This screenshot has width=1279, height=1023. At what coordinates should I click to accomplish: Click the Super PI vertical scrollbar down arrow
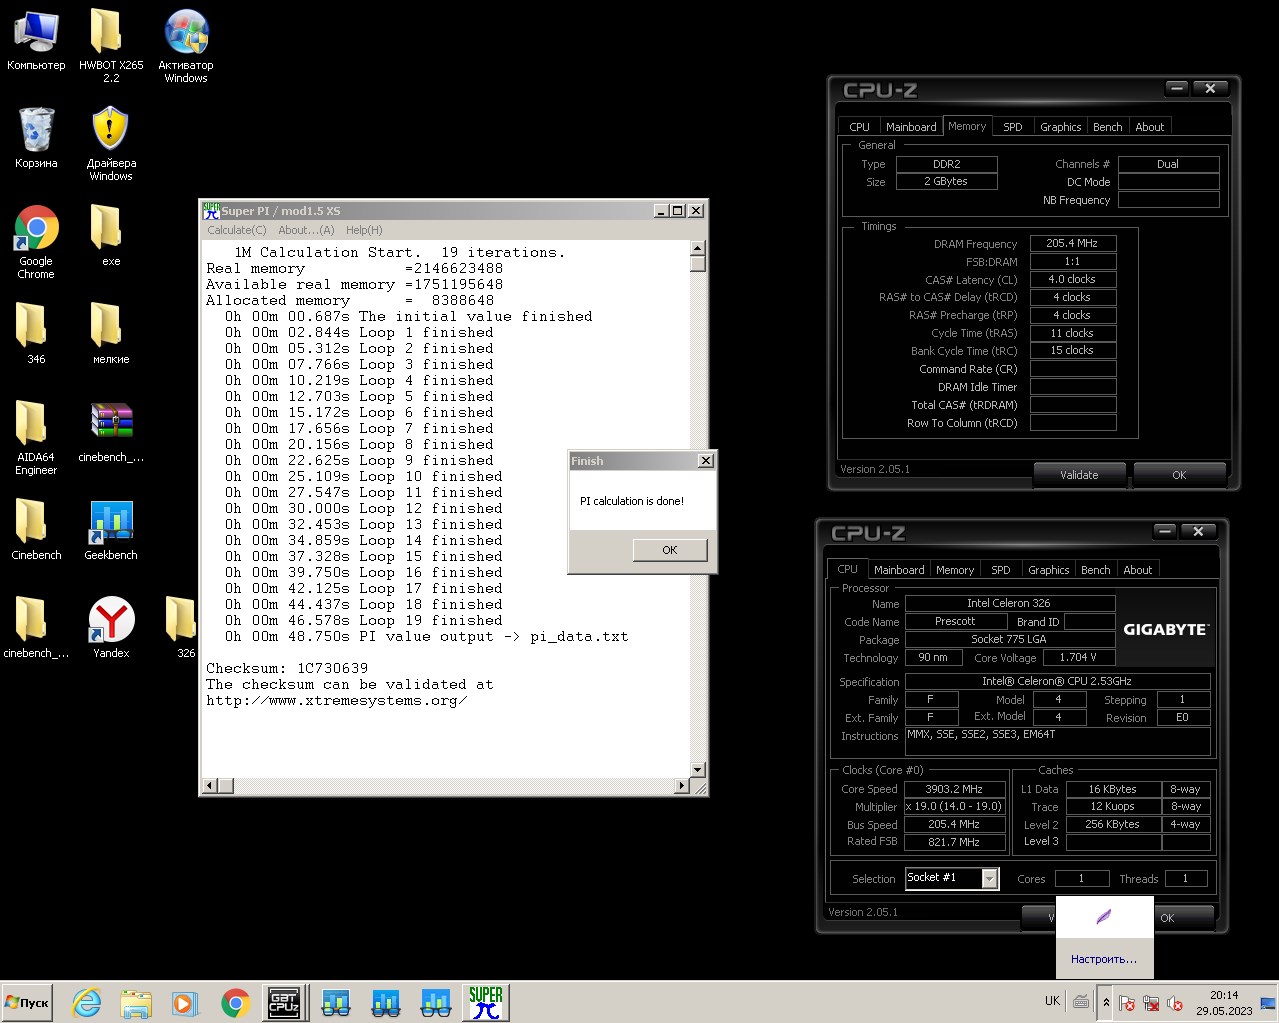(x=698, y=770)
